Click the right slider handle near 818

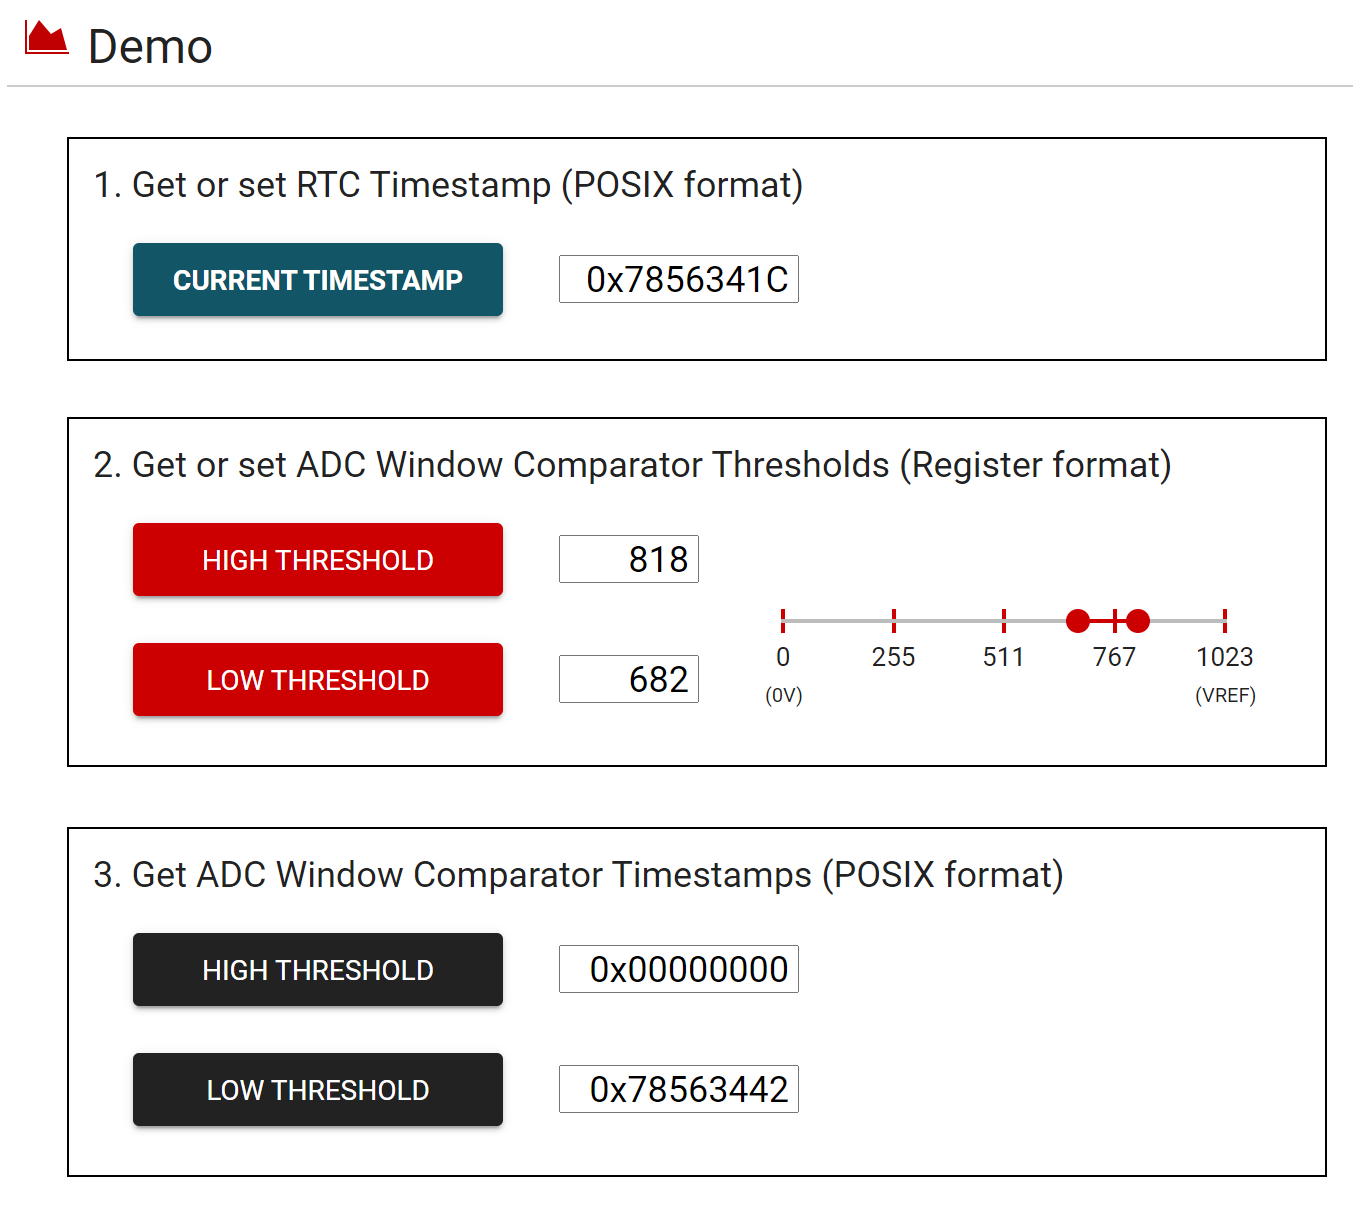pos(1137,621)
